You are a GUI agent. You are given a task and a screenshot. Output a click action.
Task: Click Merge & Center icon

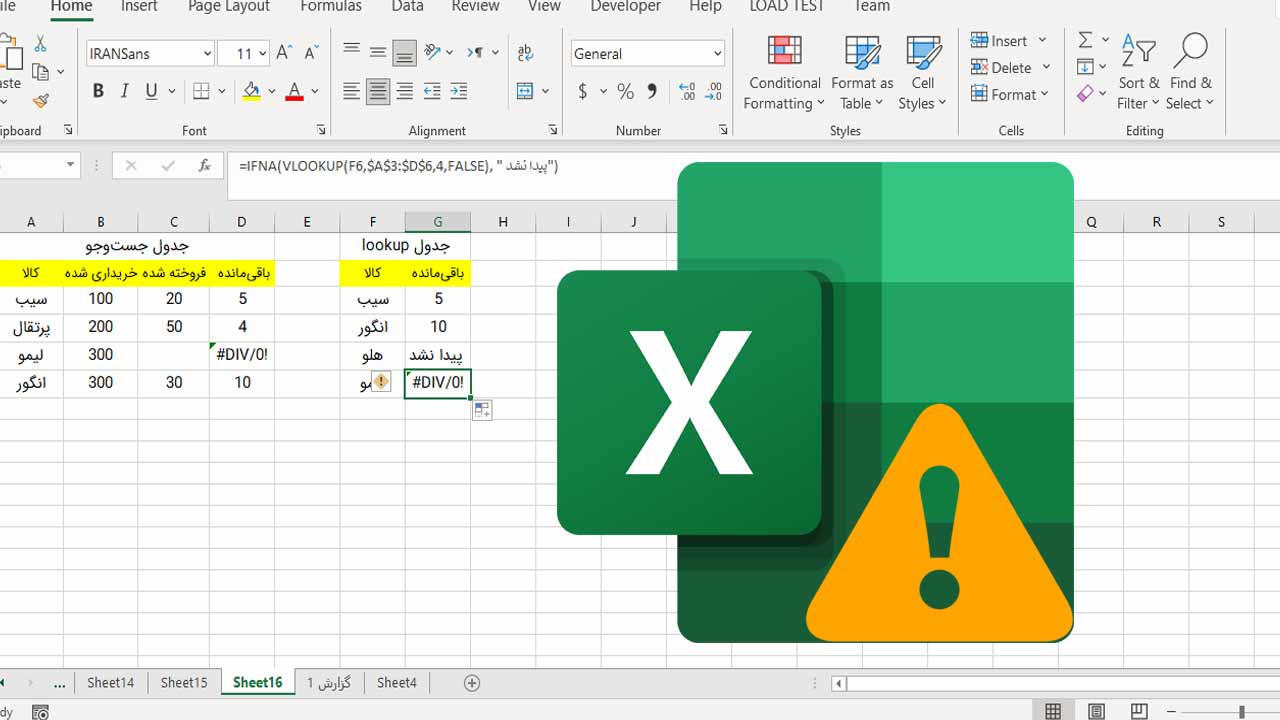click(x=525, y=91)
